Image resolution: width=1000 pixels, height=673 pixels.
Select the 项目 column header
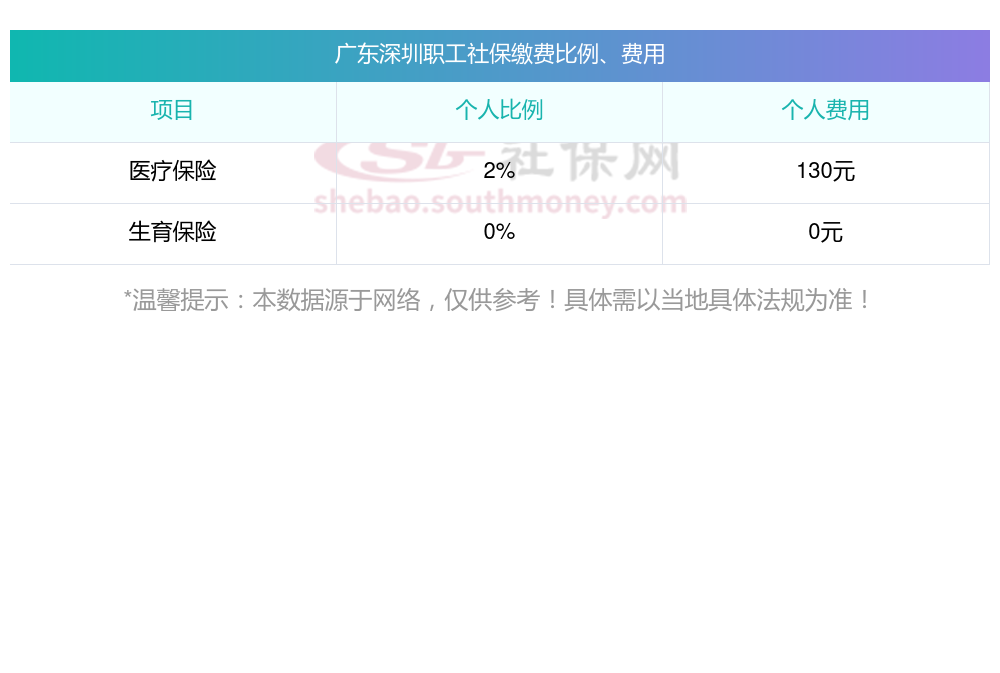point(172,110)
